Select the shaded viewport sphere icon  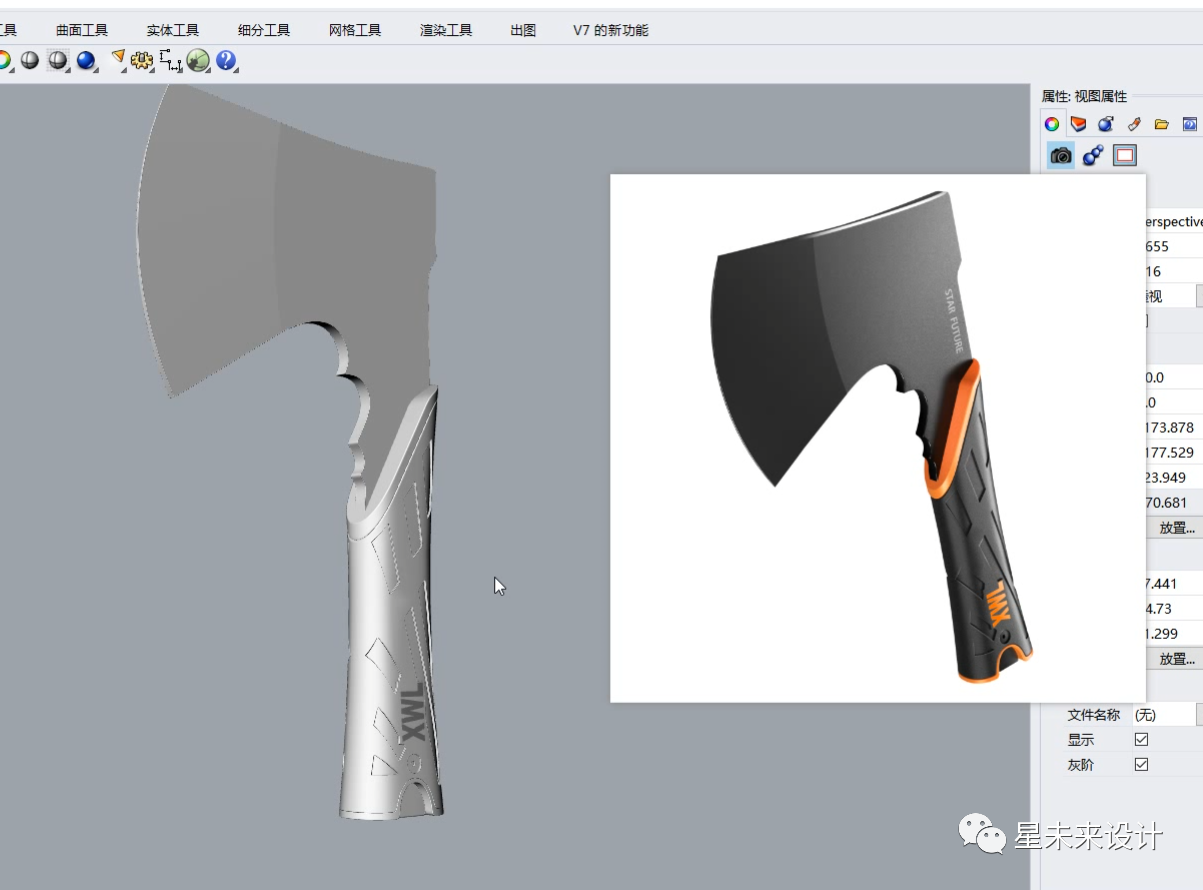[x=30, y=61]
